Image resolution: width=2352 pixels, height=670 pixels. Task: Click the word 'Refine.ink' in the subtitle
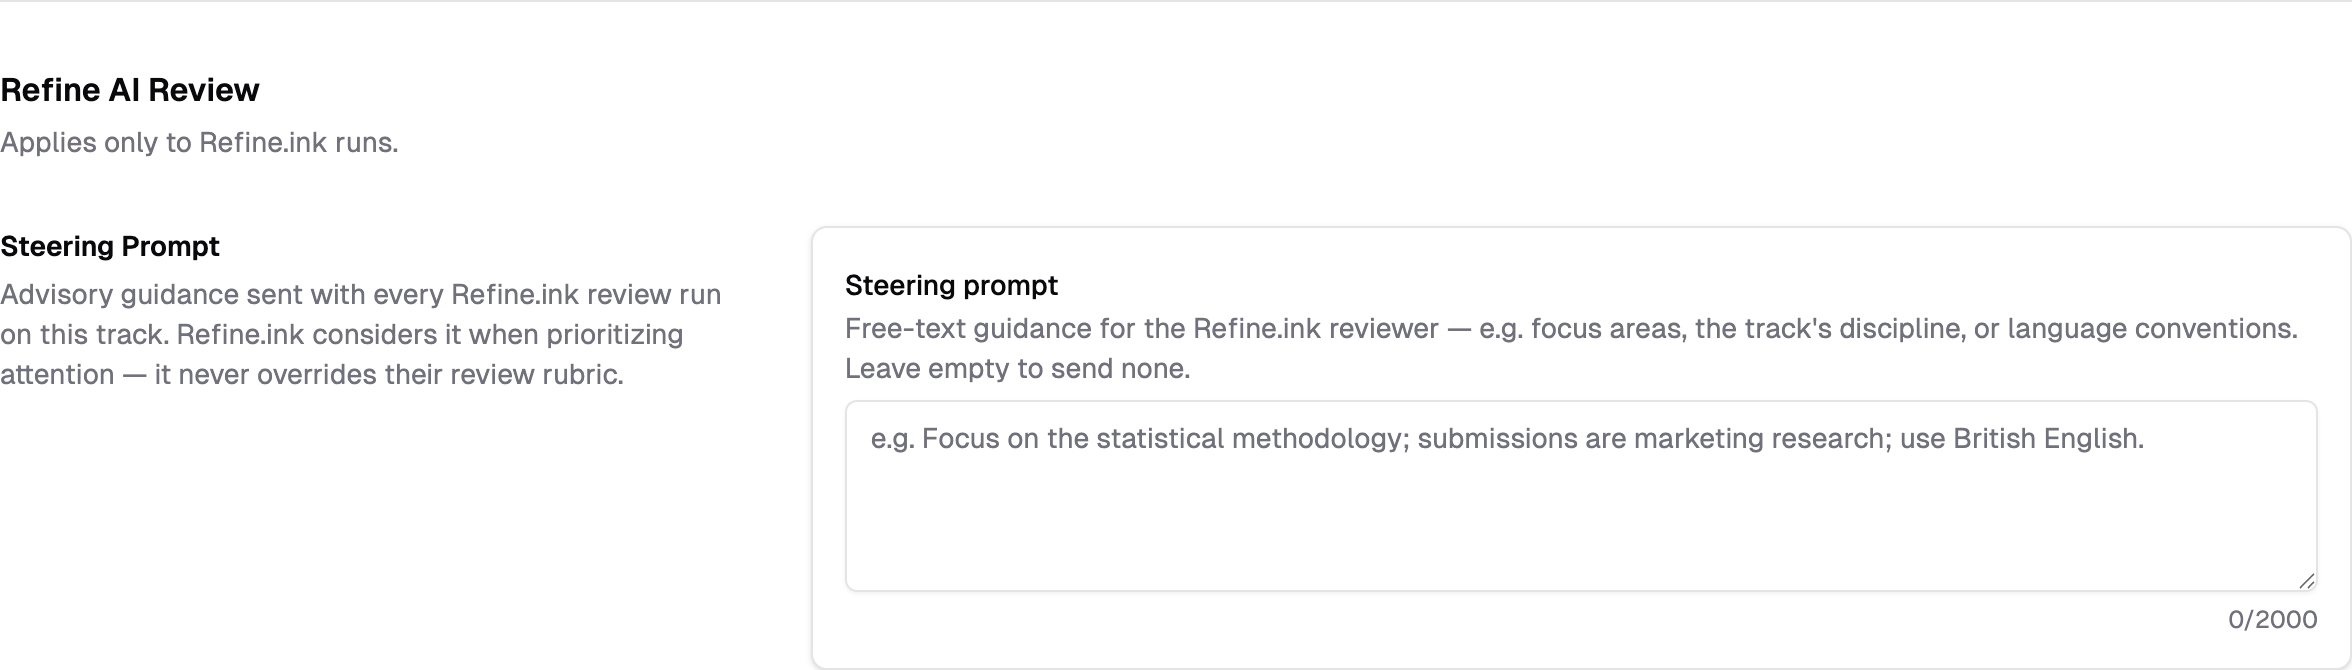click(263, 143)
